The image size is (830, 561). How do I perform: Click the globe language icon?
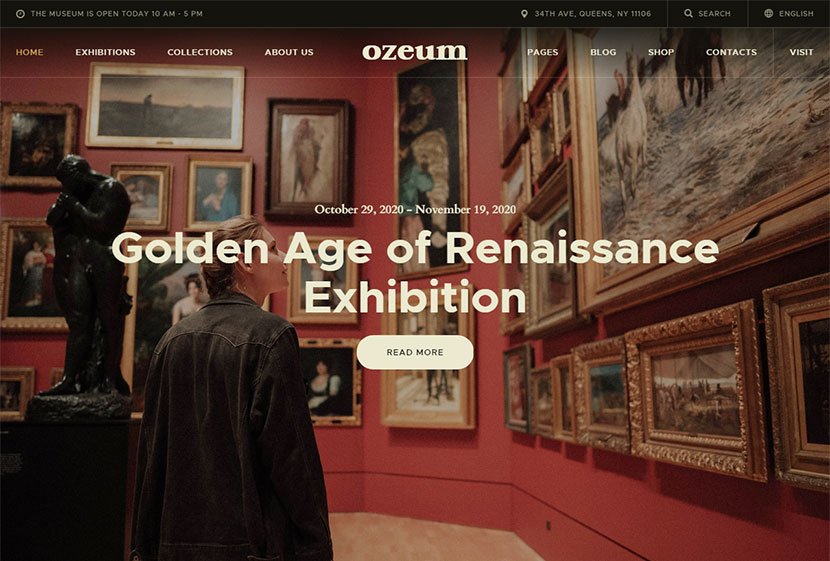pos(769,13)
